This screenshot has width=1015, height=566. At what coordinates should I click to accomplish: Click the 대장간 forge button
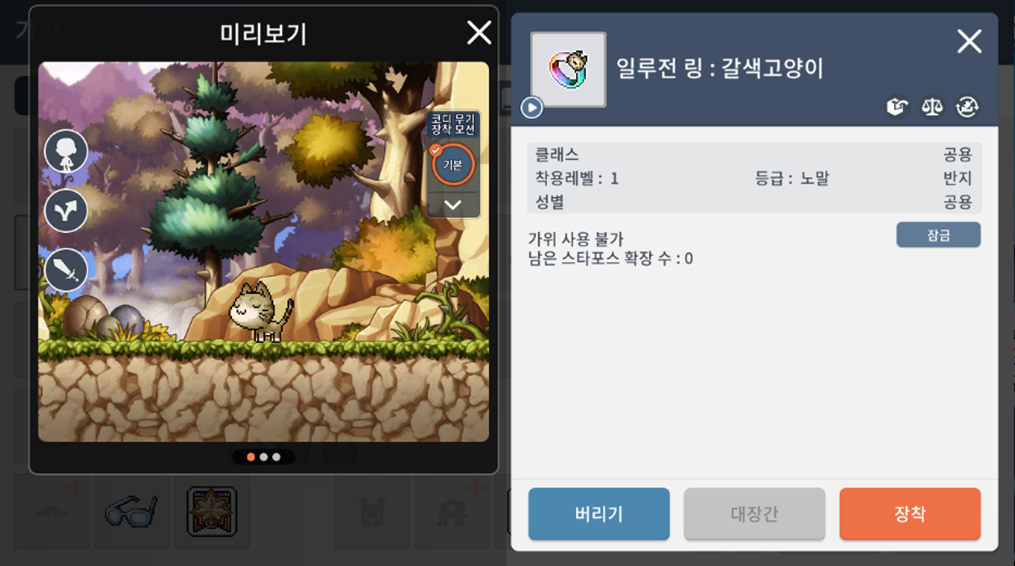tap(754, 514)
